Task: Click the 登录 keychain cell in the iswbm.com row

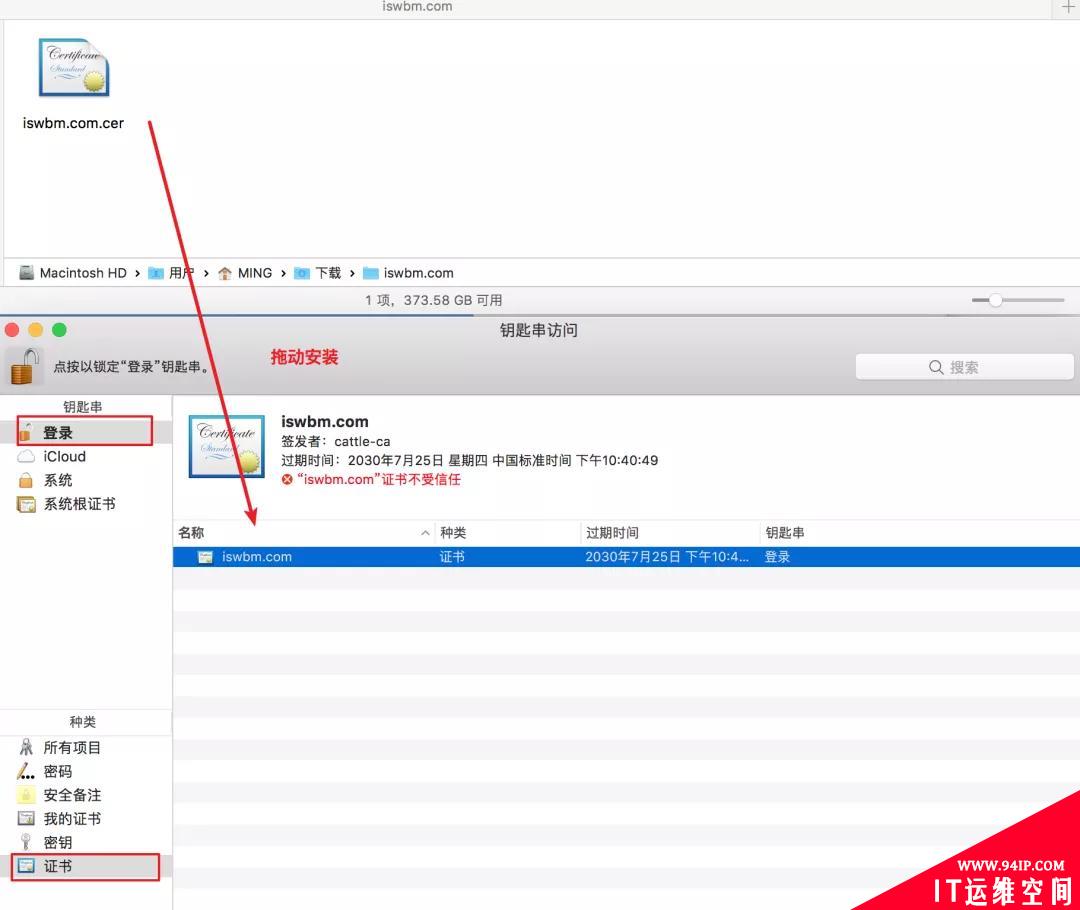Action: pyautogui.click(x=777, y=557)
